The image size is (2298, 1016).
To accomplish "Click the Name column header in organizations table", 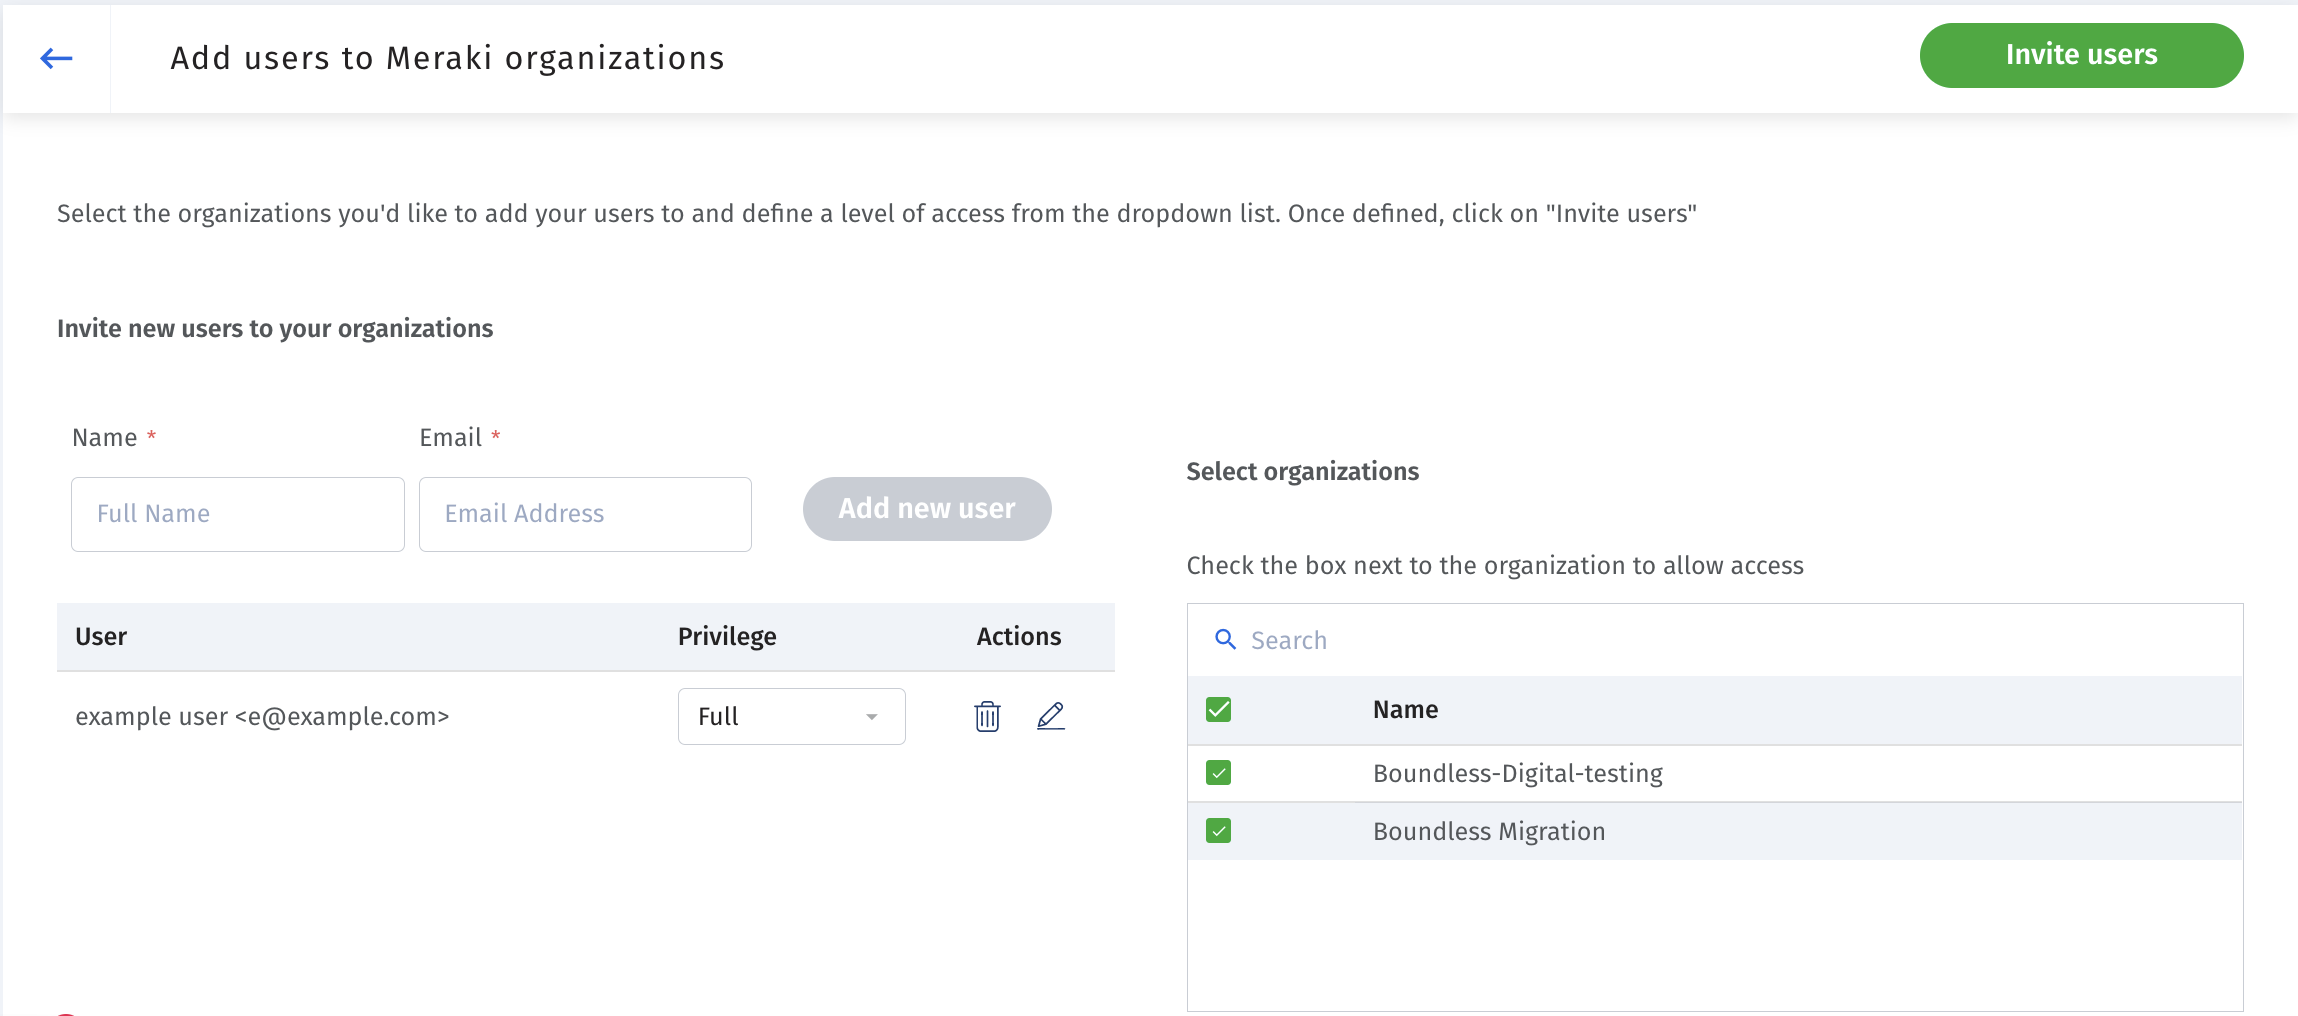I will (1405, 709).
